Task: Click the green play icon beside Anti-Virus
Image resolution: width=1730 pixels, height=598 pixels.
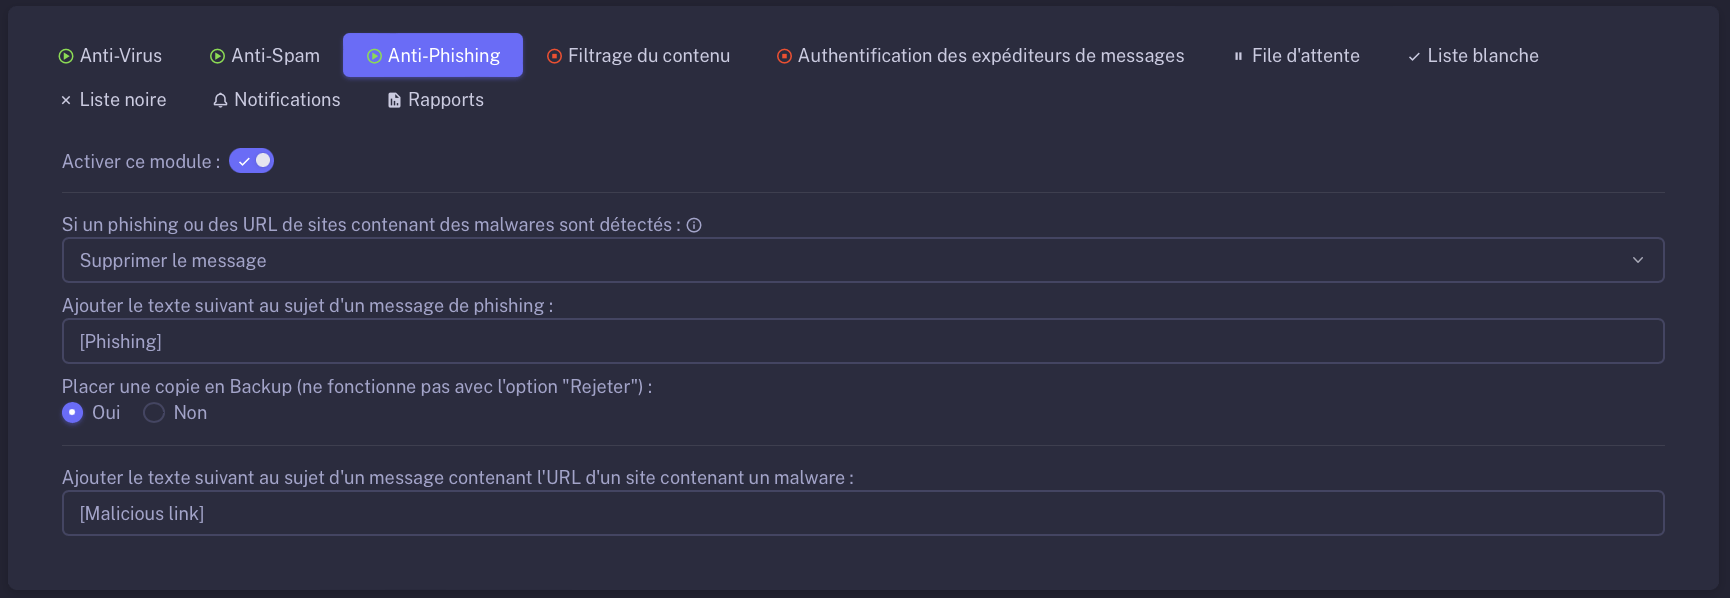Action: pyautogui.click(x=66, y=56)
